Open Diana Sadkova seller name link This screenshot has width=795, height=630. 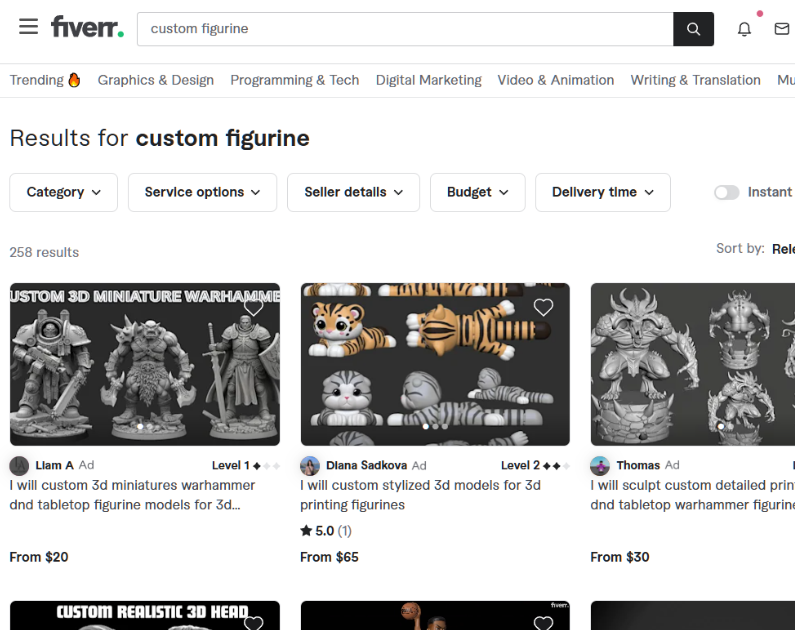point(366,465)
